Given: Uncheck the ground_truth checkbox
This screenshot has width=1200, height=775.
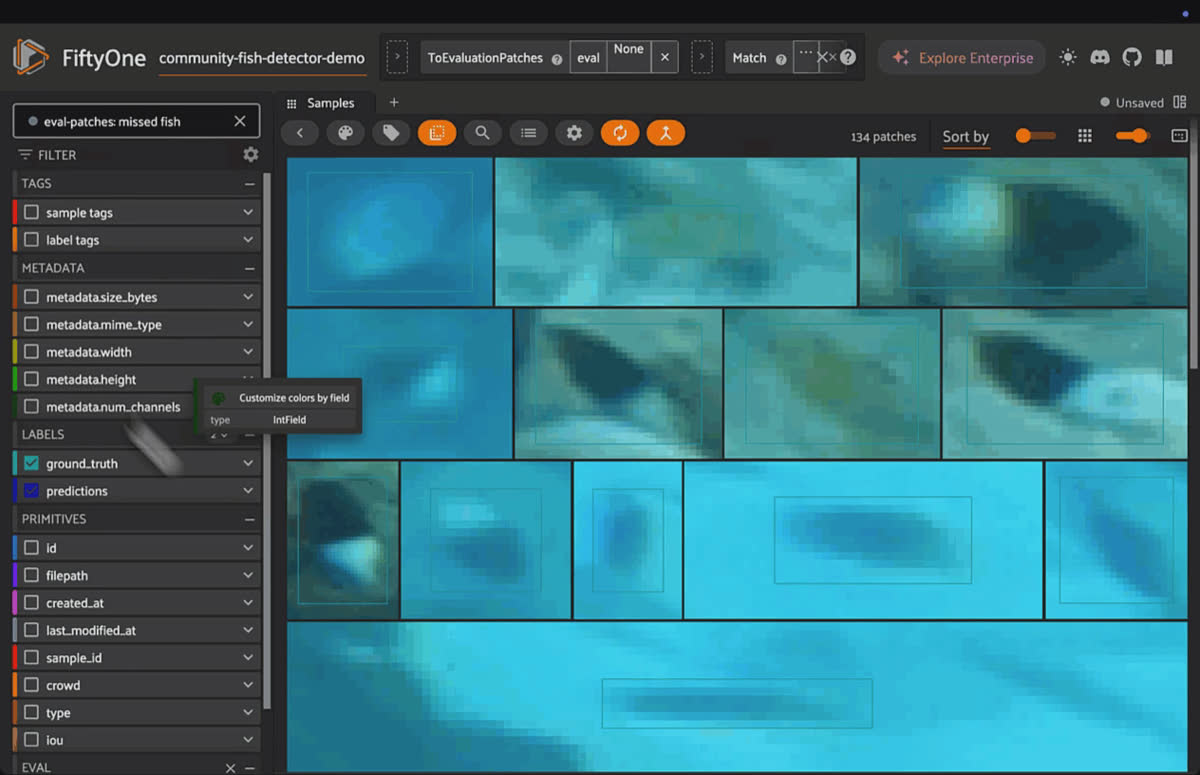Looking at the screenshot, I should tap(31, 463).
